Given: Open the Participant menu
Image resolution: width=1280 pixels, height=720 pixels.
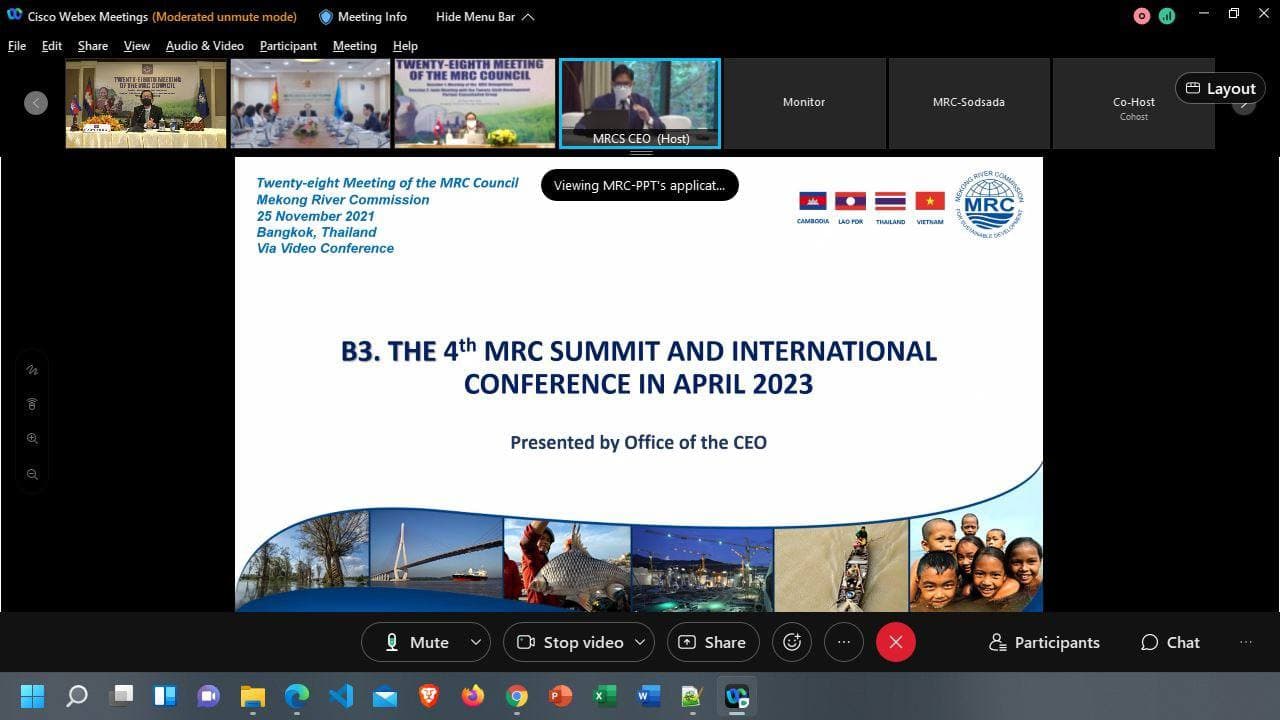Looking at the screenshot, I should pos(288,46).
